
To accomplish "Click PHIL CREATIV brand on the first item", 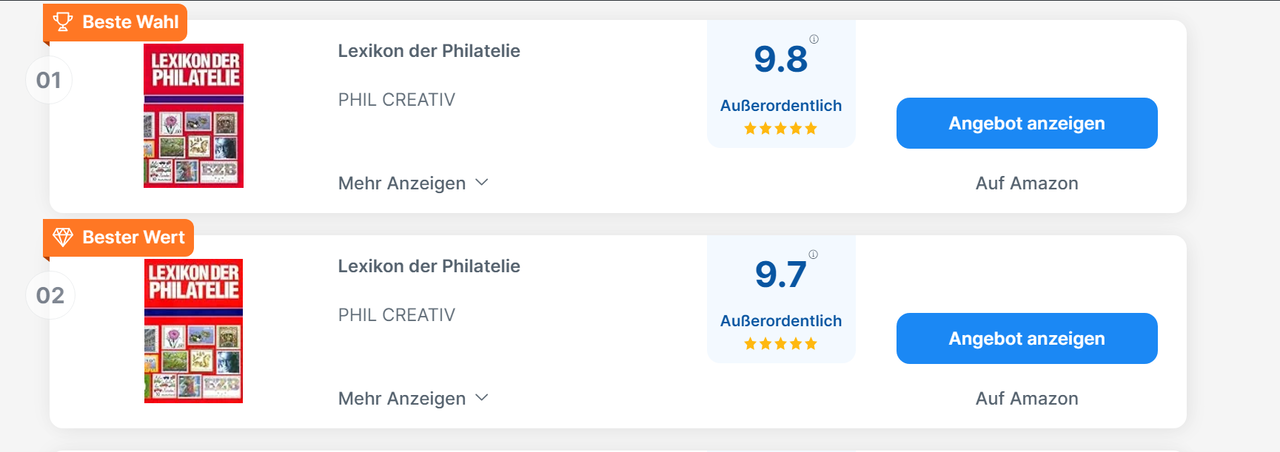I will [397, 100].
